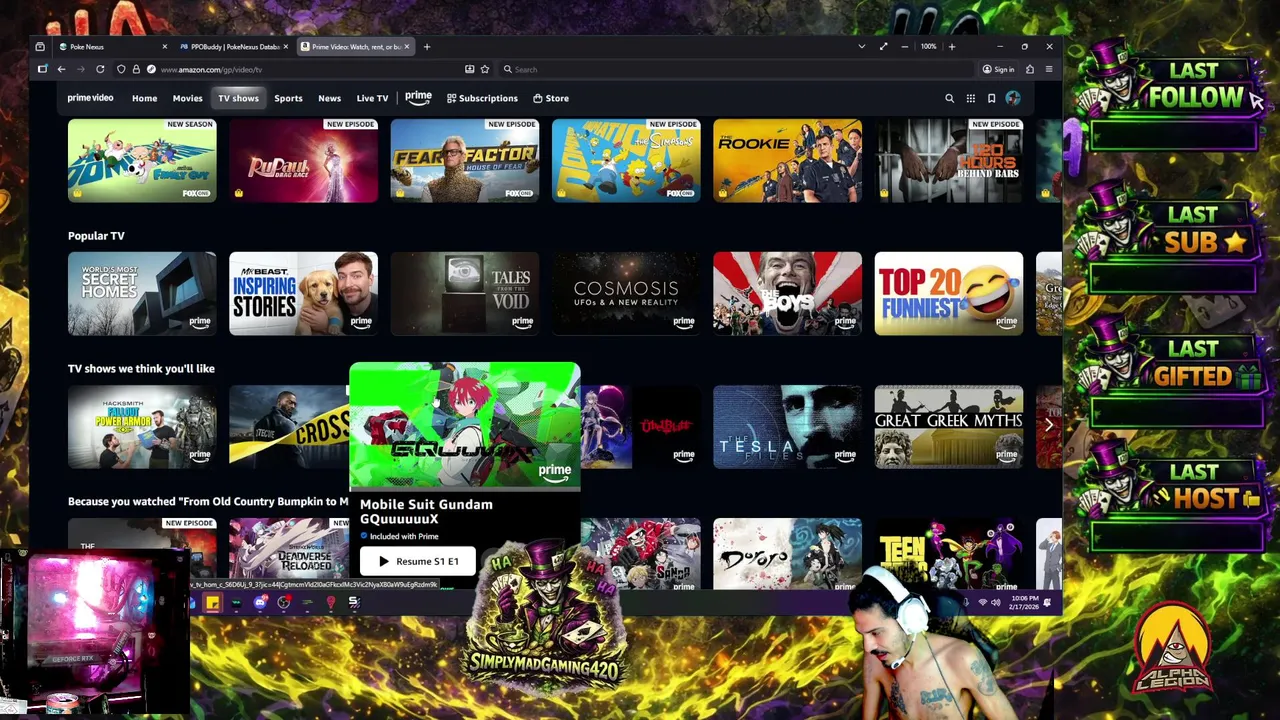Open the Prime Video search icon

pyautogui.click(x=949, y=98)
